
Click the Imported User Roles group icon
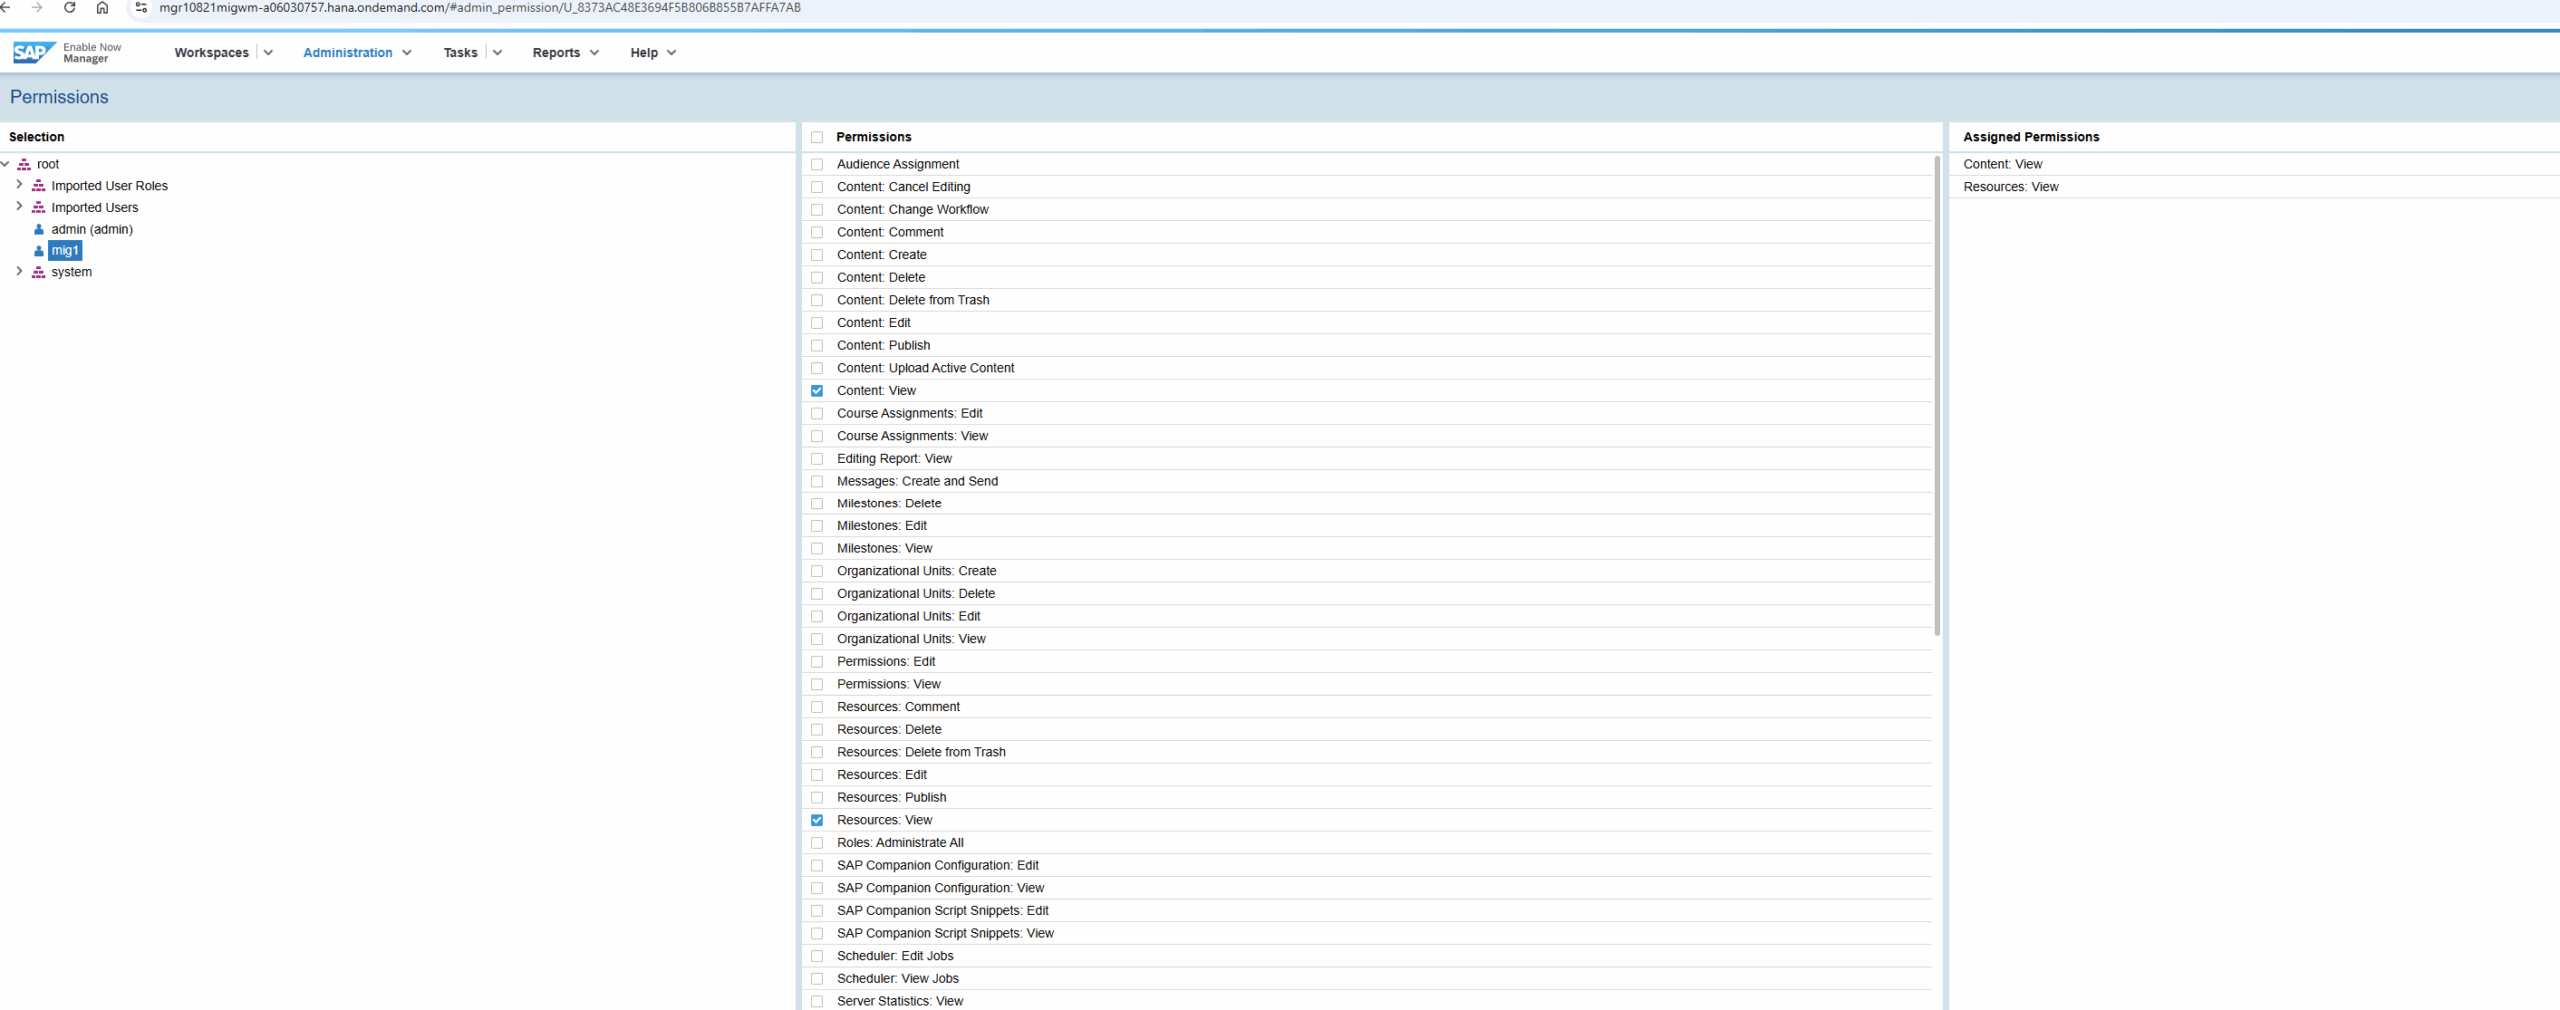[x=39, y=186]
